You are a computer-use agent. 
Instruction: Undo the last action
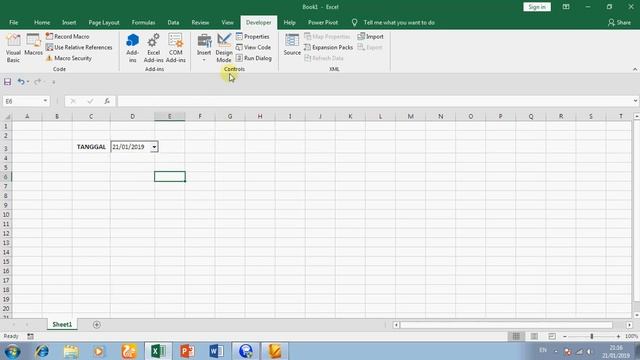tap(20, 82)
